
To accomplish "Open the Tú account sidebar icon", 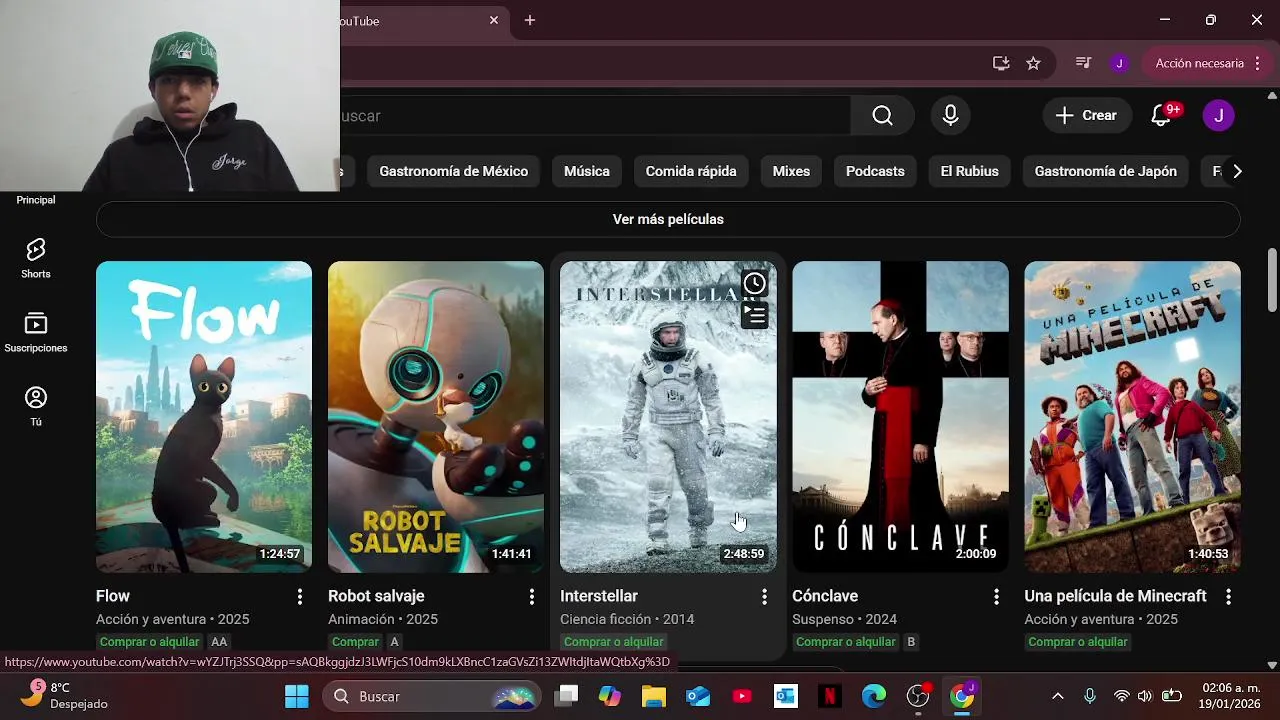I will (x=36, y=407).
